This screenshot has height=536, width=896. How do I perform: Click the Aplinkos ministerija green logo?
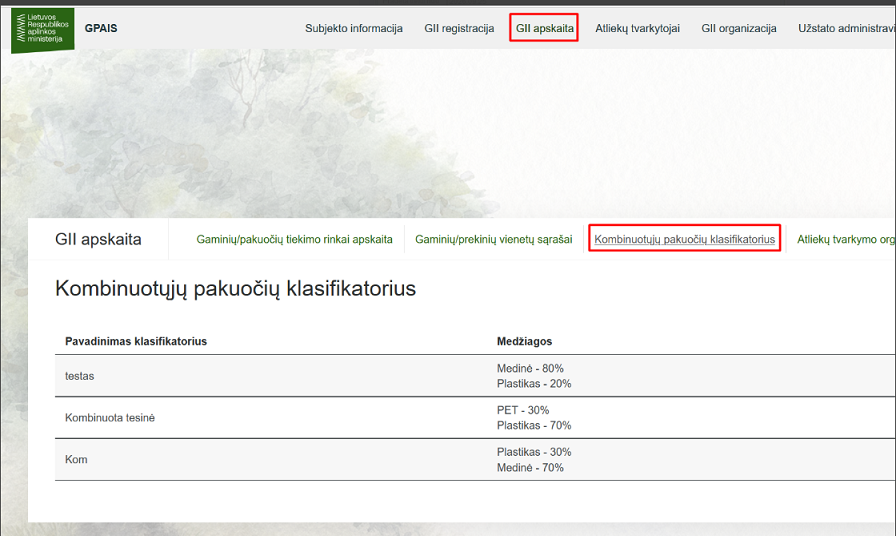[x=43, y=30]
